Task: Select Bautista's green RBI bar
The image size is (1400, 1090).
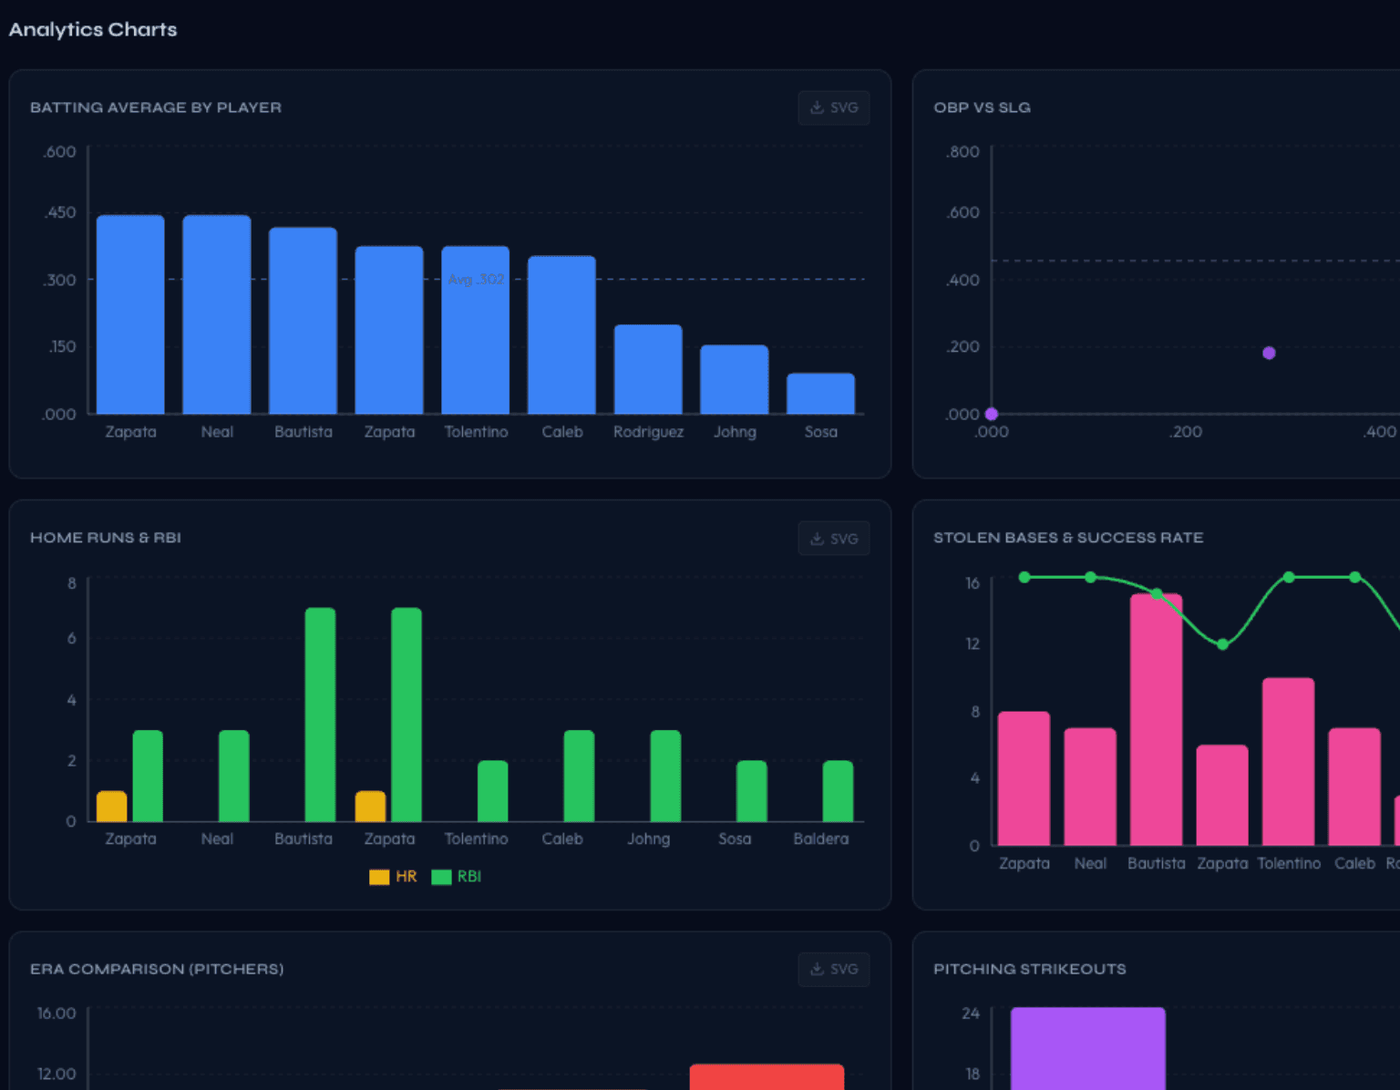Action: pos(320,715)
